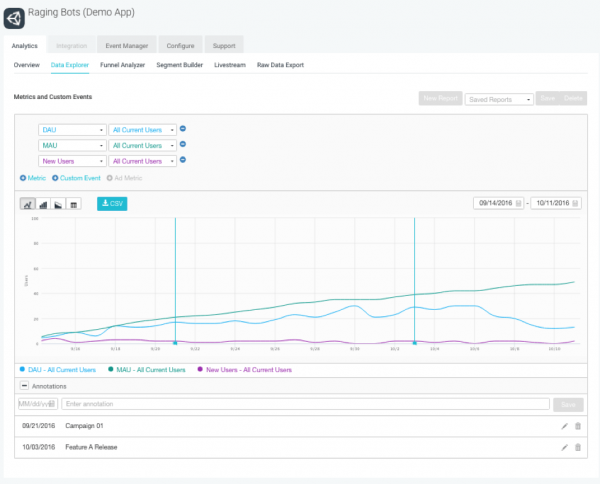Download chart data as CSV
Viewport: 600px width, 484px height.
112,204
